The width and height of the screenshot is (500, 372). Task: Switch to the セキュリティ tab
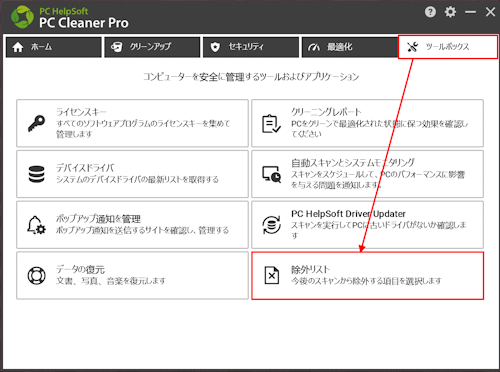coord(251,47)
